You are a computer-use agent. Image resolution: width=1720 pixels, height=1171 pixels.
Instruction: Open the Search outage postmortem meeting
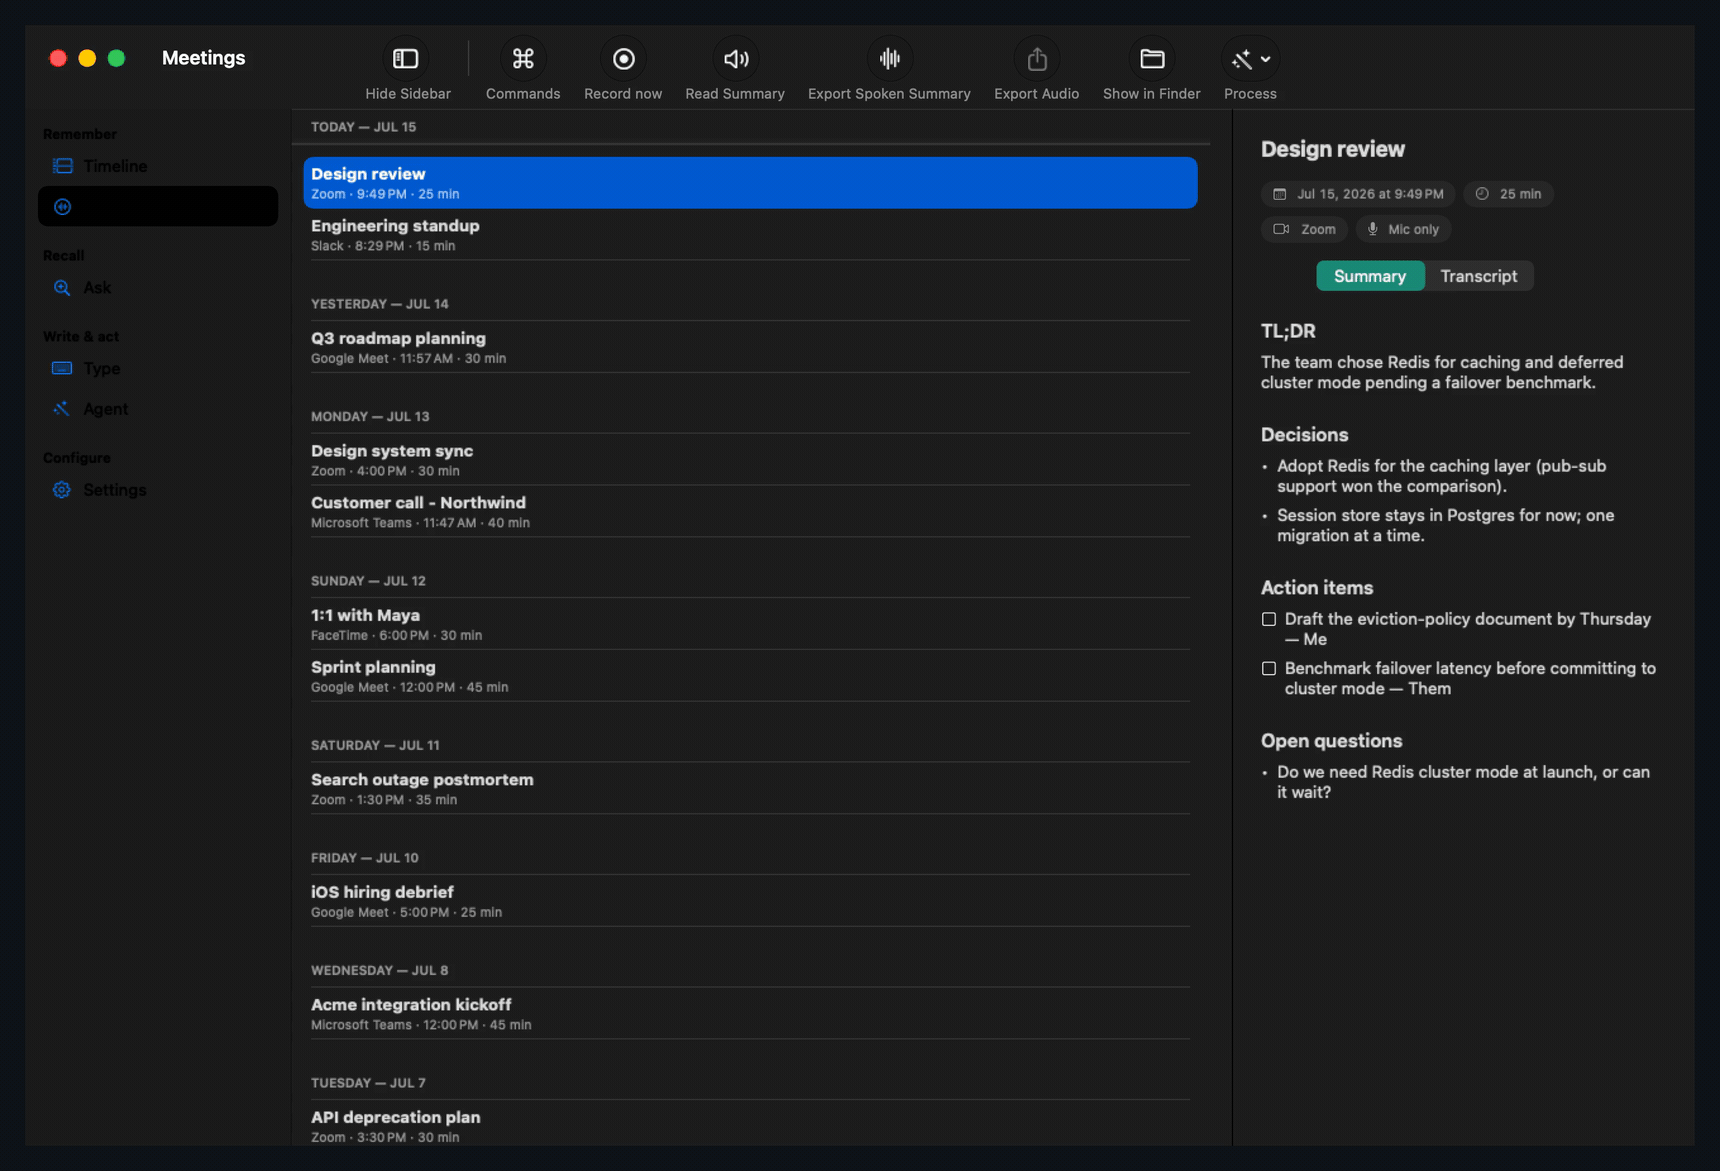point(750,789)
